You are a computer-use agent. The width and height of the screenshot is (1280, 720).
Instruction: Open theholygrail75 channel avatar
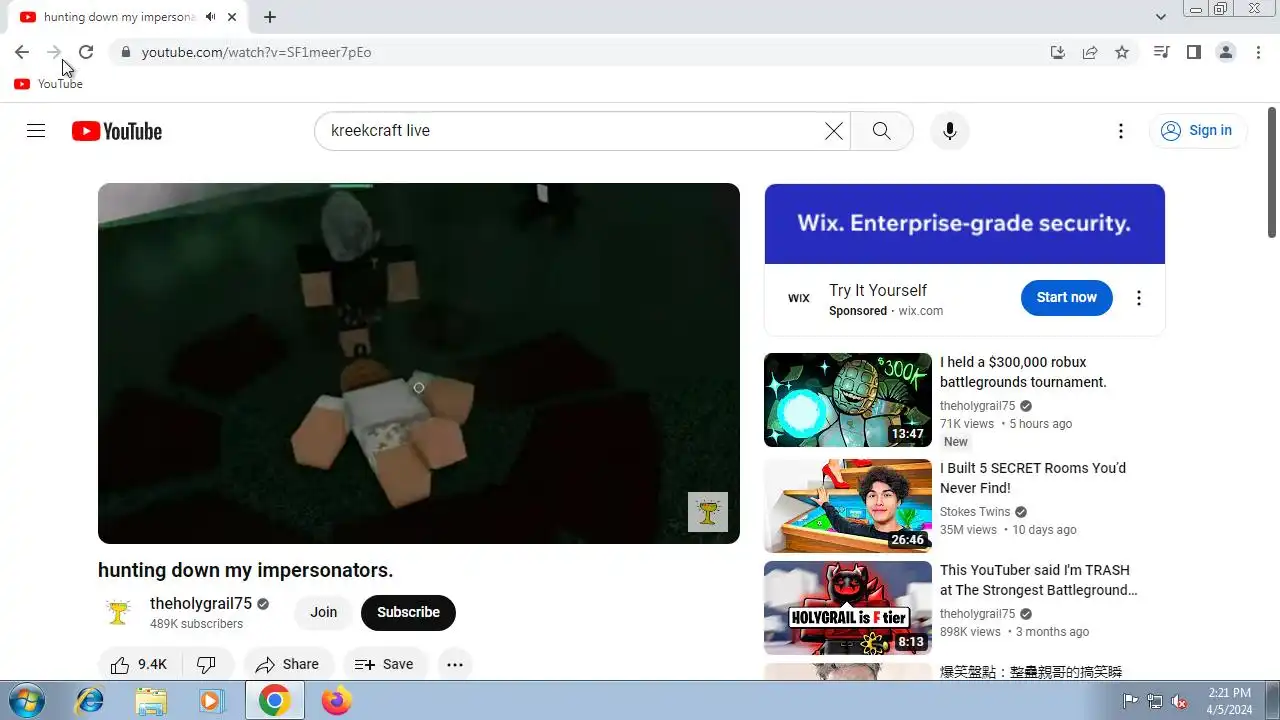(x=118, y=613)
